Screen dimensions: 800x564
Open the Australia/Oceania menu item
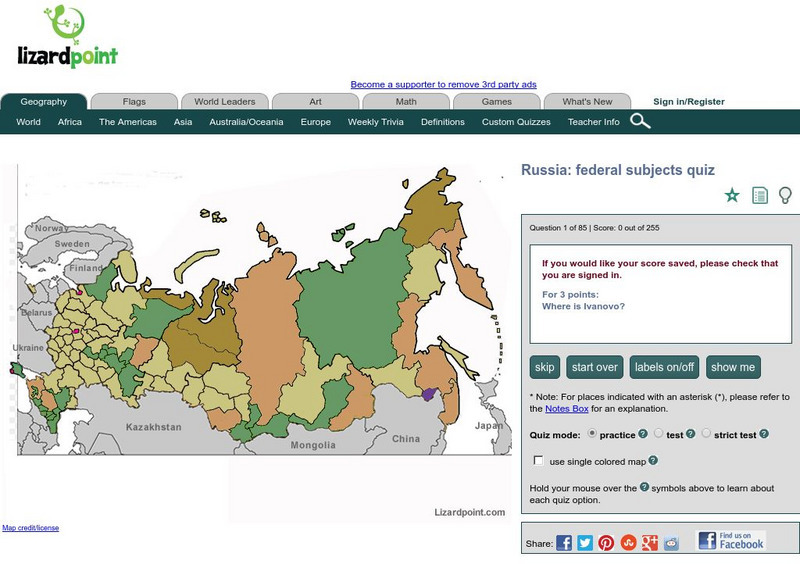pyautogui.click(x=246, y=122)
